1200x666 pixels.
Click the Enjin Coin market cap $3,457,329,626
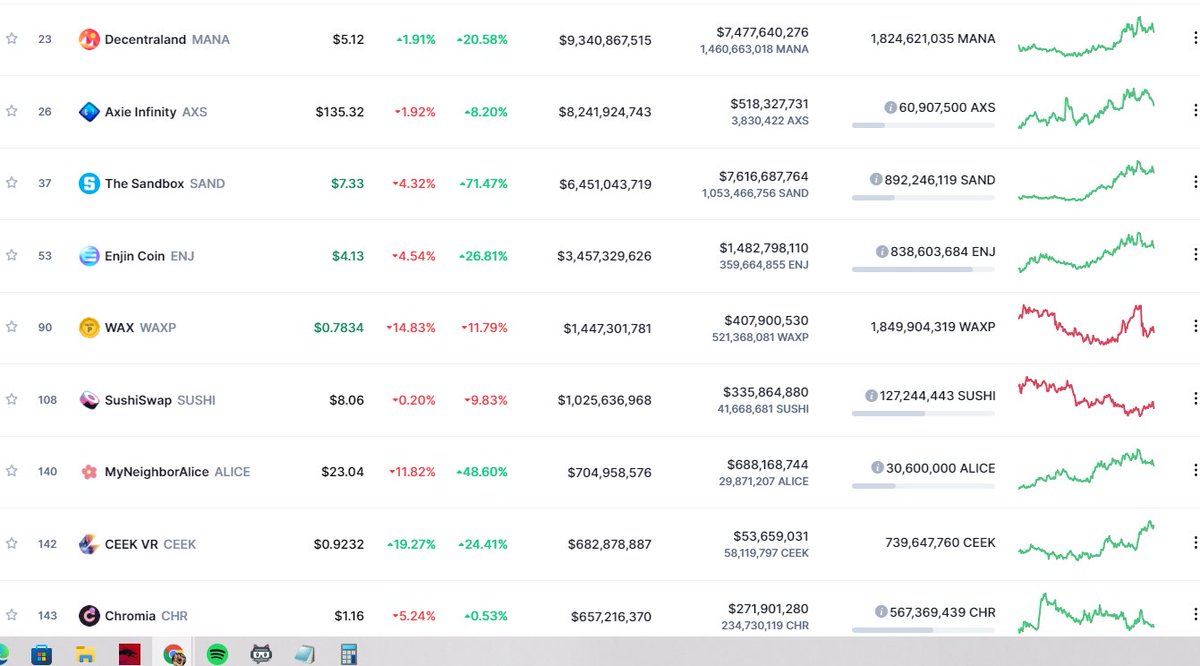[x=604, y=256]
